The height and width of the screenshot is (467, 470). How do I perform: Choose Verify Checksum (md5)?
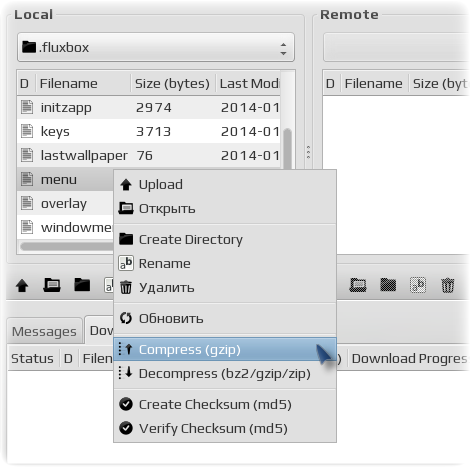tap(225, 428)
